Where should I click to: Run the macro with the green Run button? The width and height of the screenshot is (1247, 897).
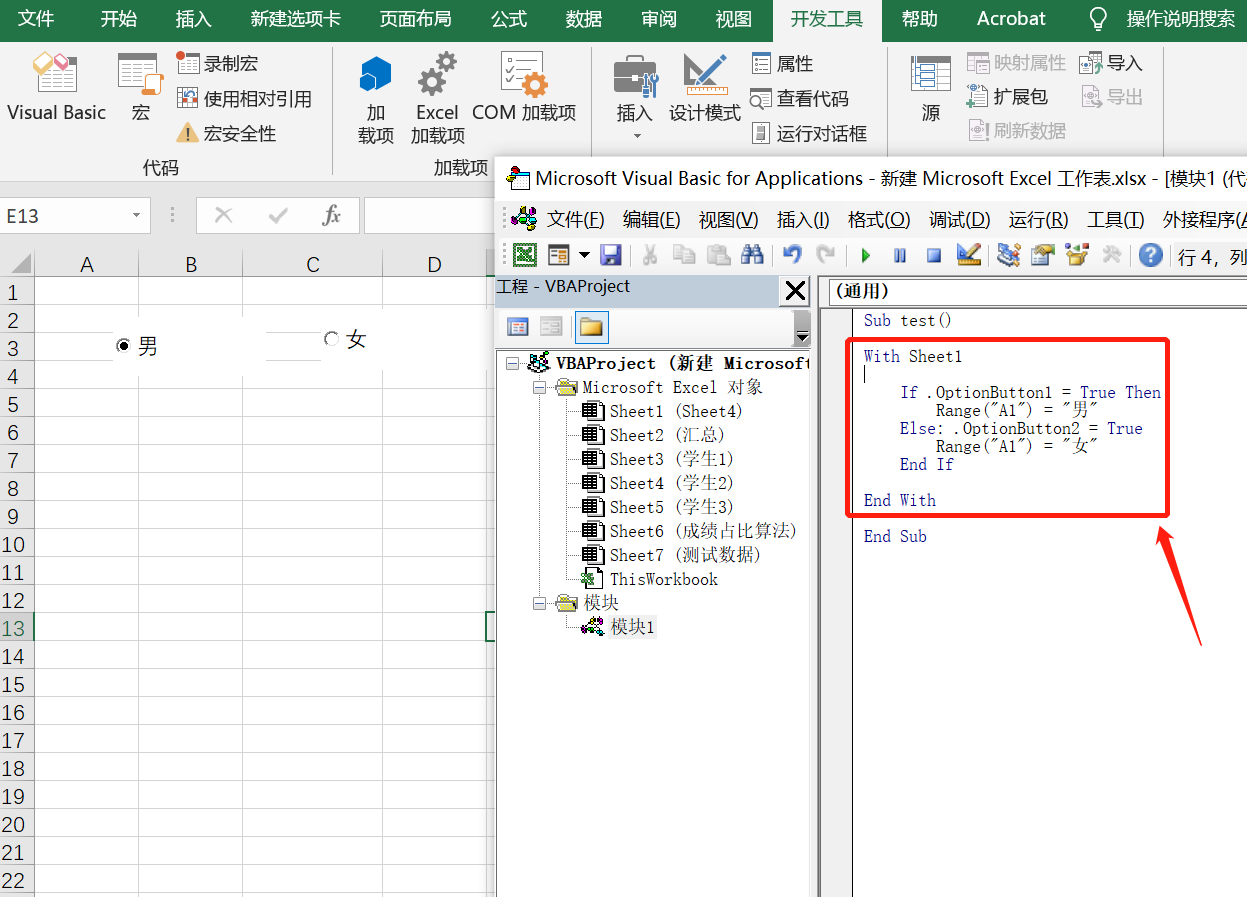[865, 256]
